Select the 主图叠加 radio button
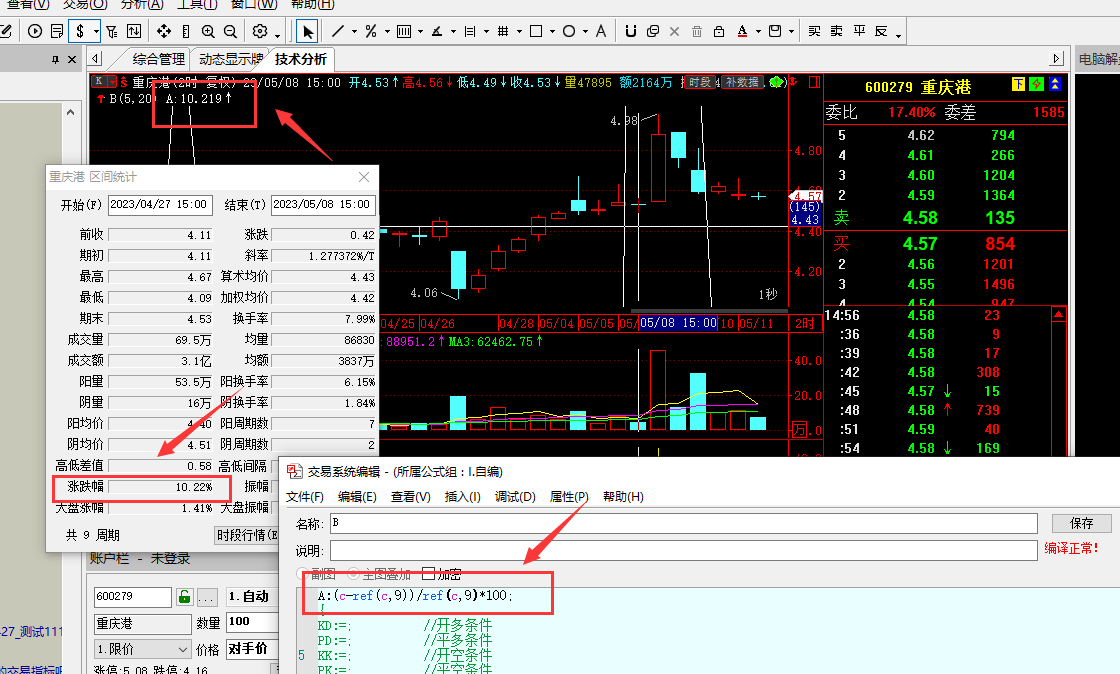Image resolution: width=1120 pixels, height=674 pixels. click(x=353, y=574)
